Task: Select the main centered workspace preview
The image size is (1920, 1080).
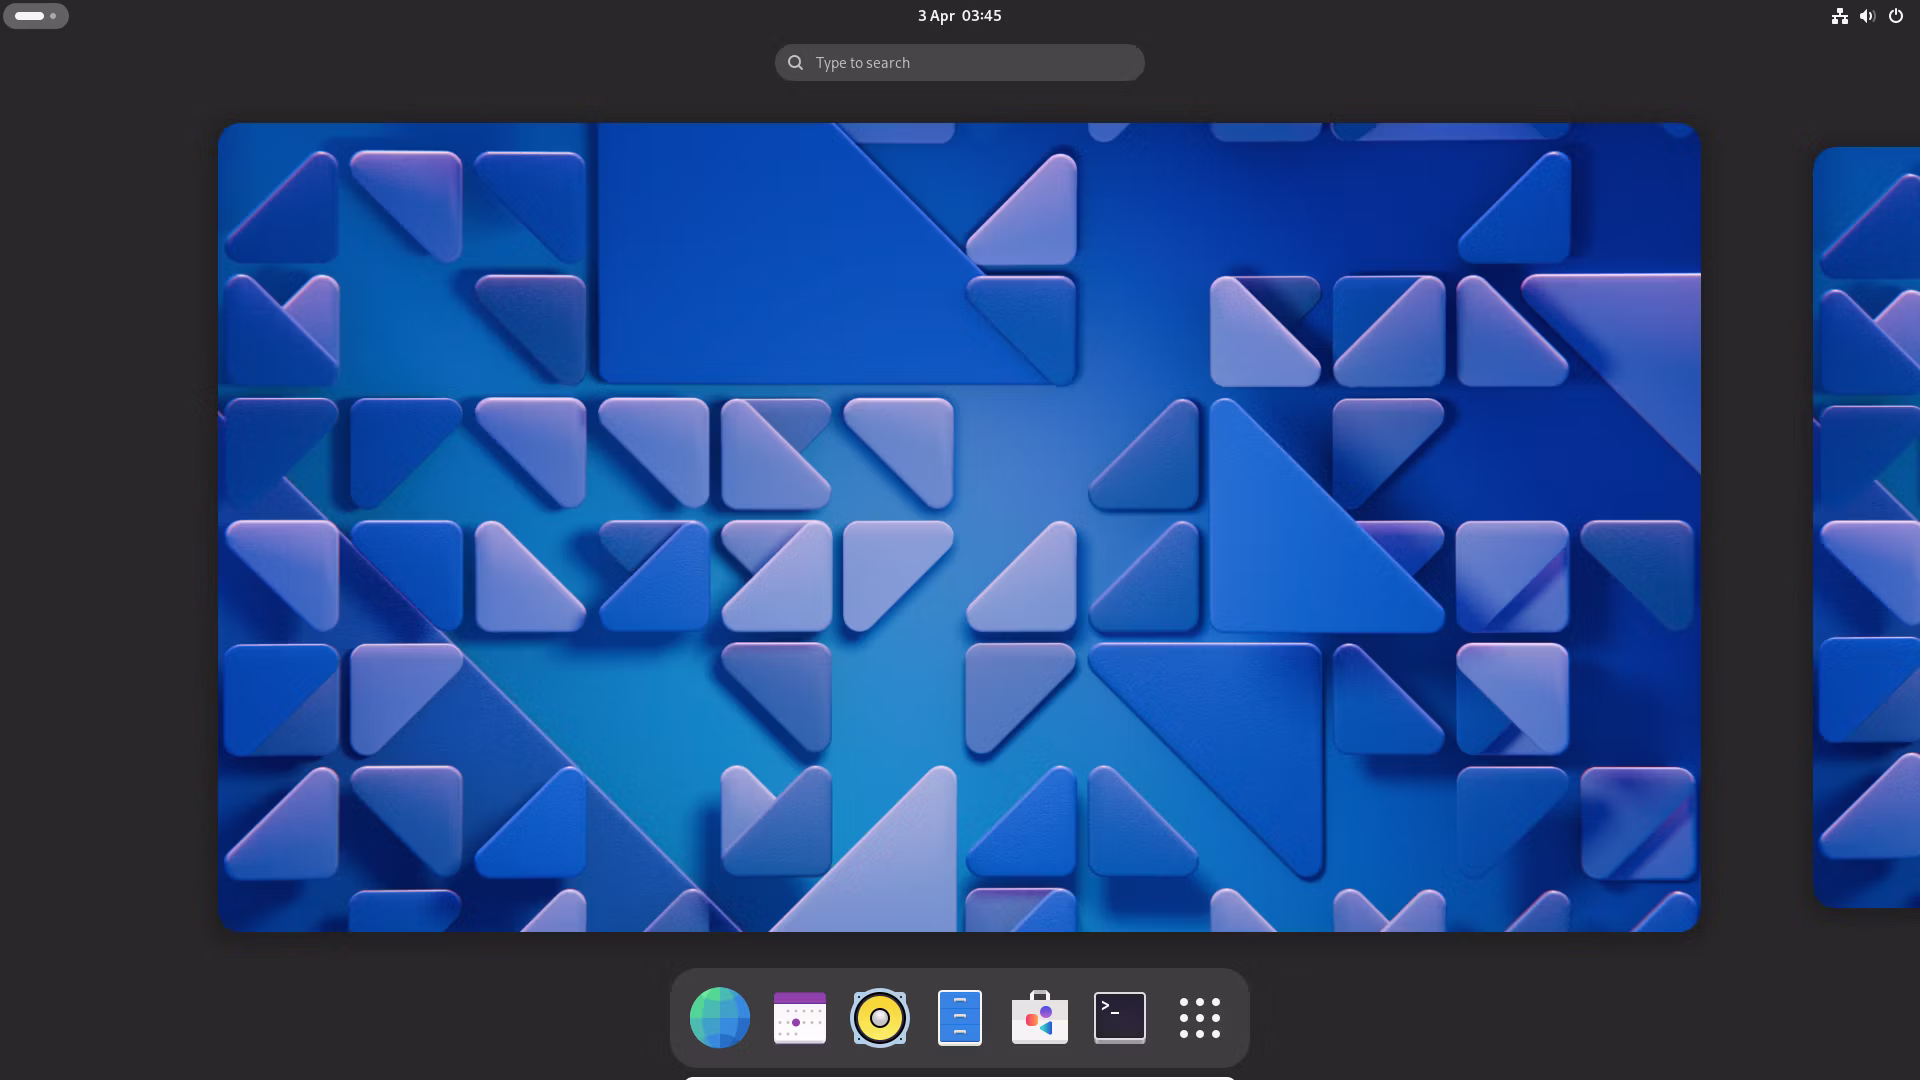Action: click(x=958, y=527)
